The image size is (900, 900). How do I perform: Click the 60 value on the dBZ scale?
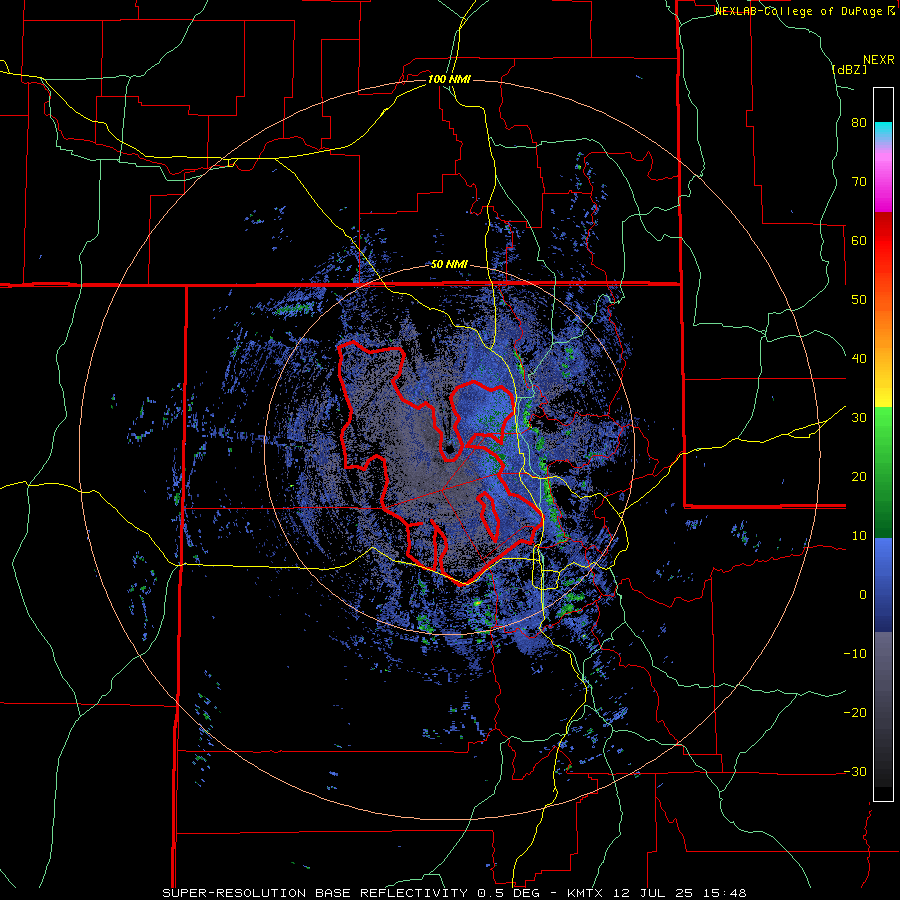tap(859, 240)
